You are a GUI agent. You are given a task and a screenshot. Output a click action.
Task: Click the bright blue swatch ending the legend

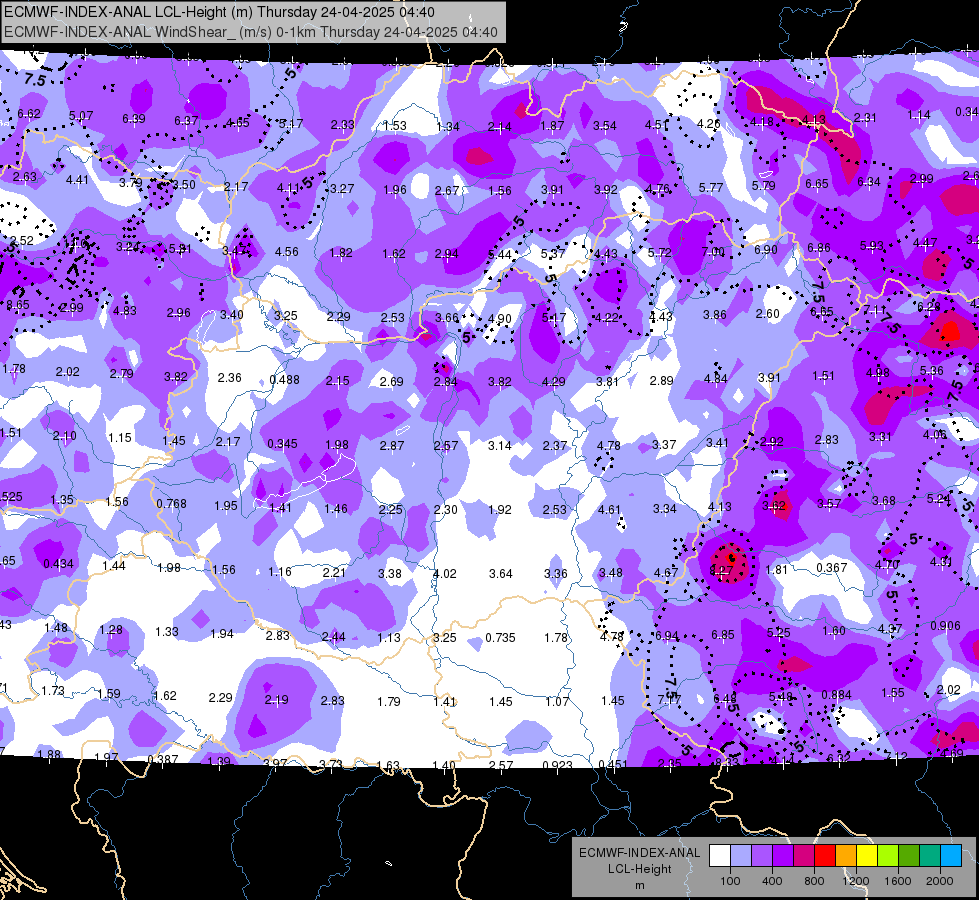click(x=951, y=856)
